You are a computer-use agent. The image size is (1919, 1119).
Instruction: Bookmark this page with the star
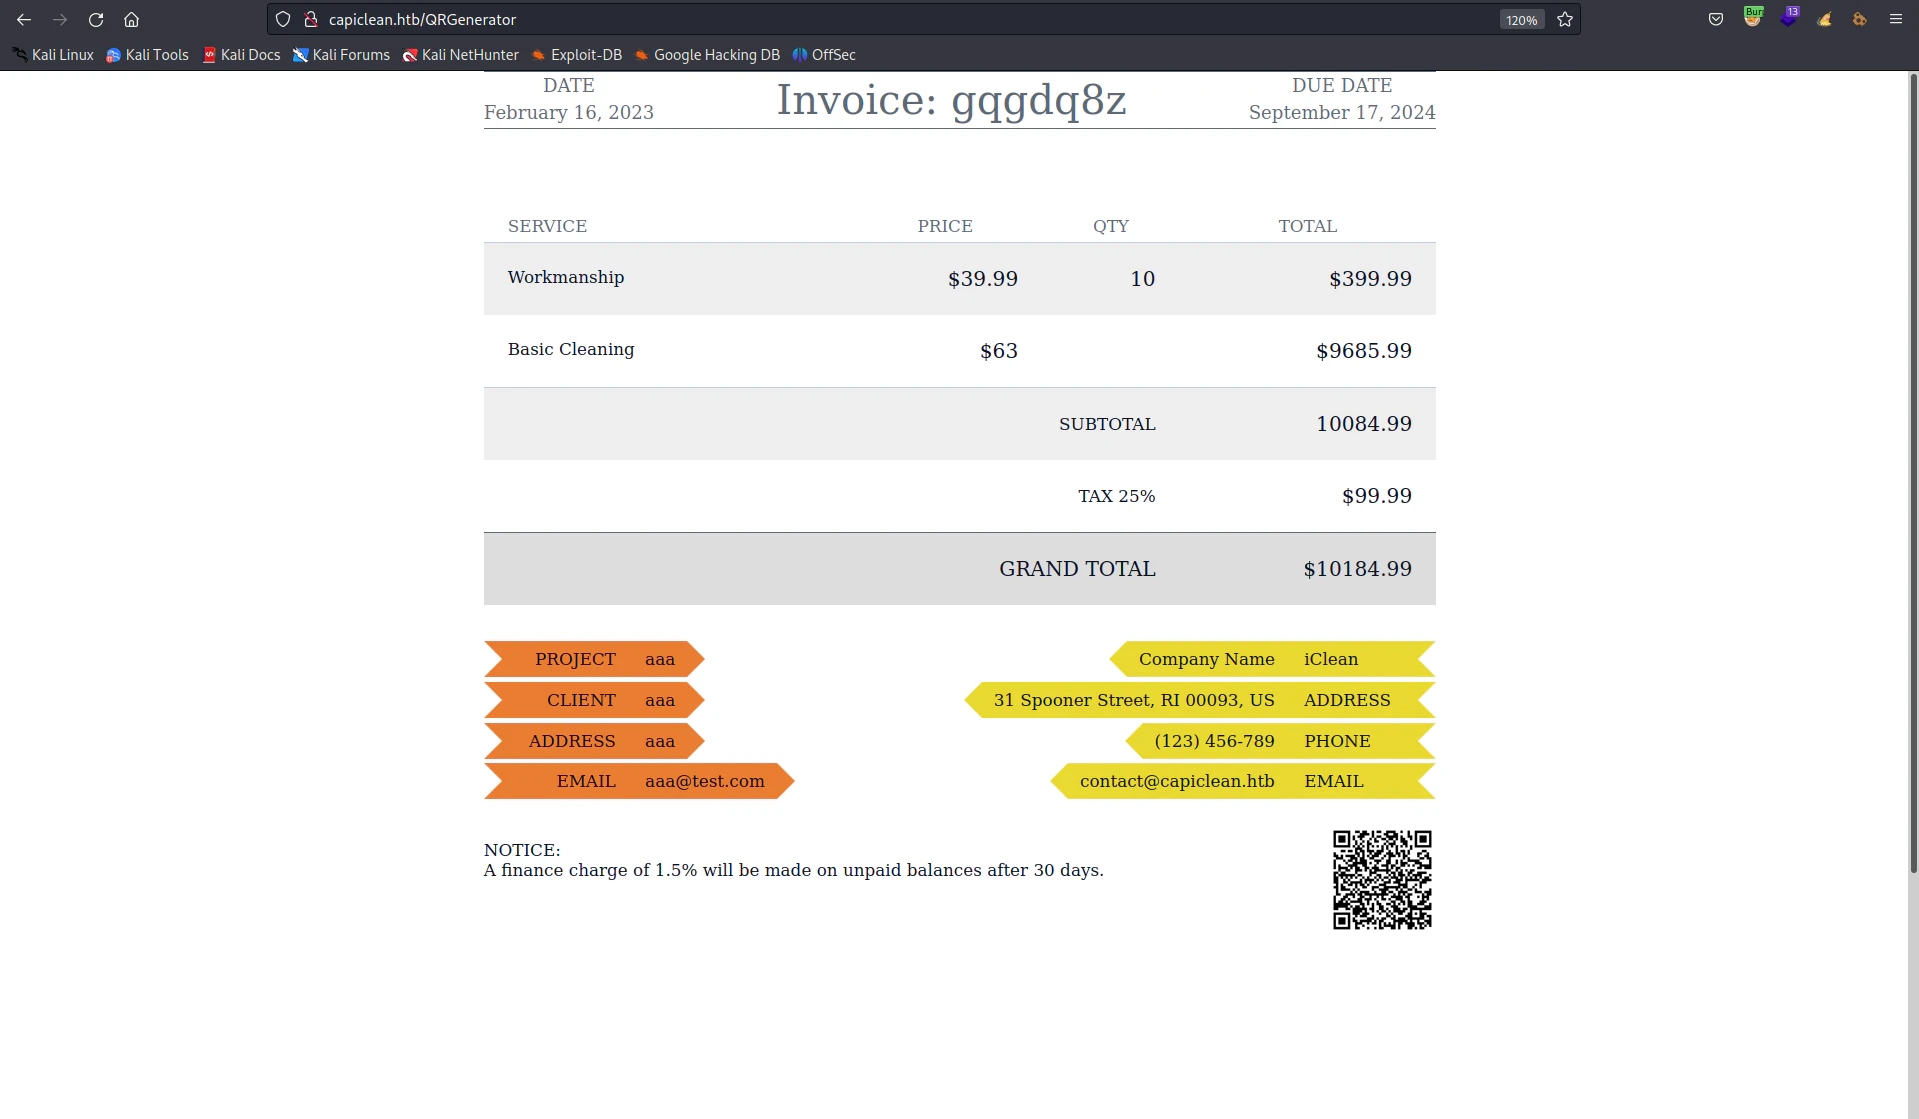tap(1565, 20)
